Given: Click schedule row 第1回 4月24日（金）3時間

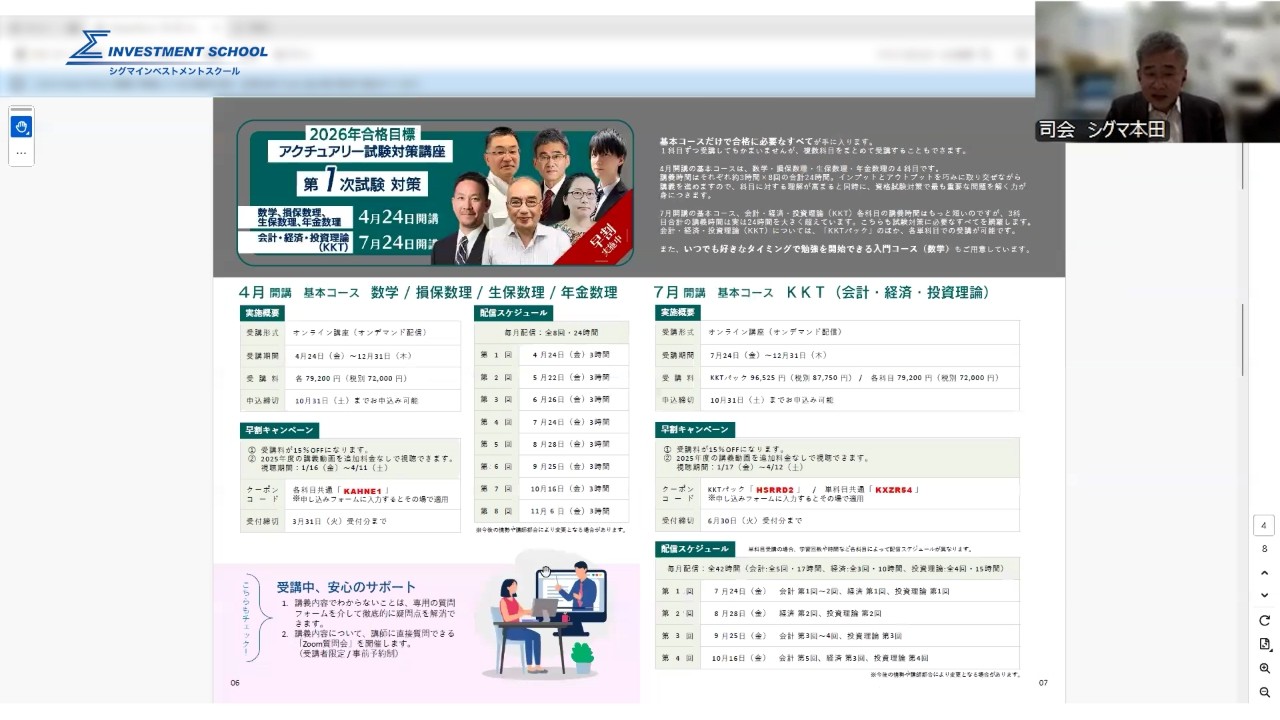Looking at the screenshot, I should click(551, 354).
